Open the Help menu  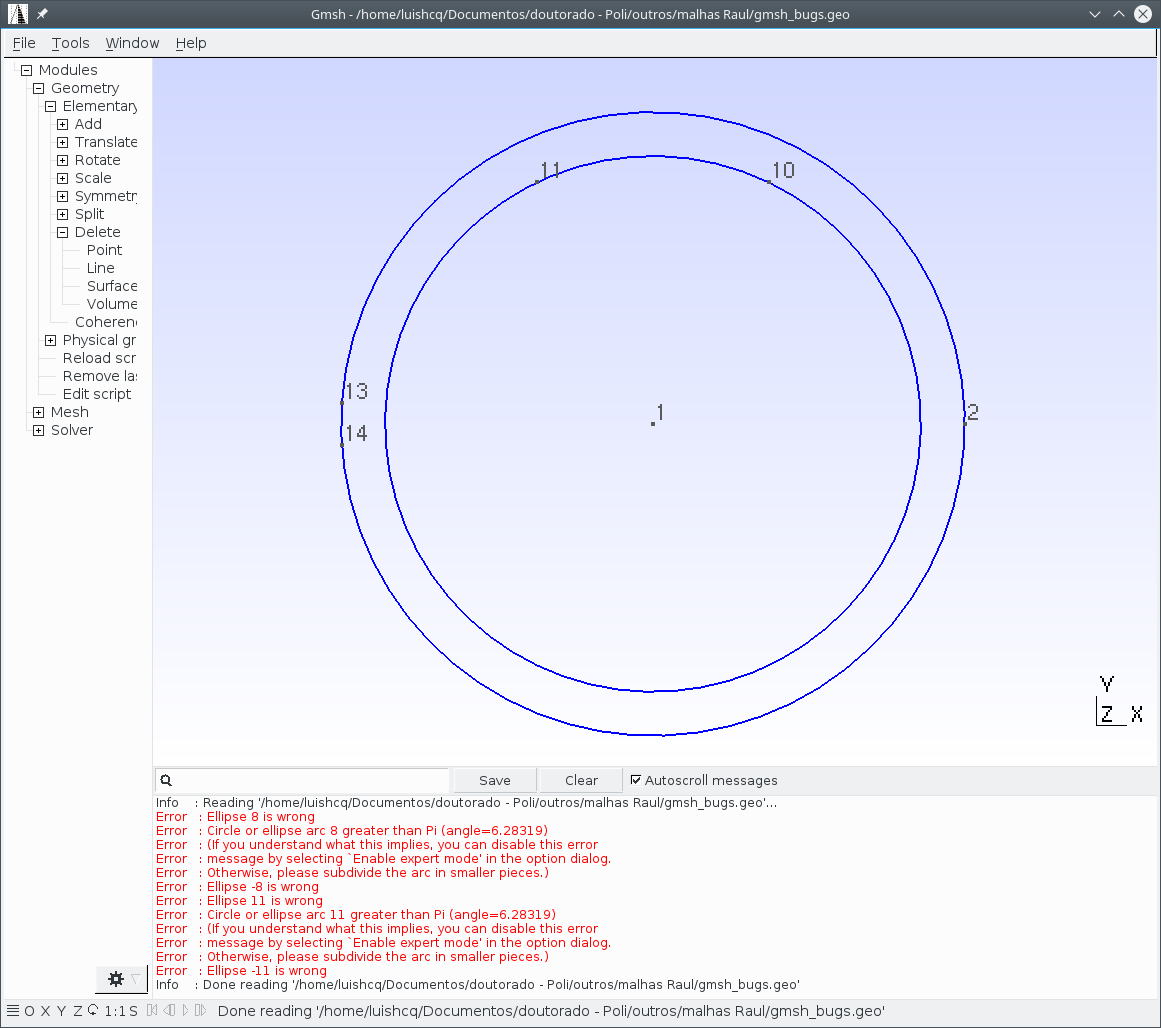tap(191, 43)
